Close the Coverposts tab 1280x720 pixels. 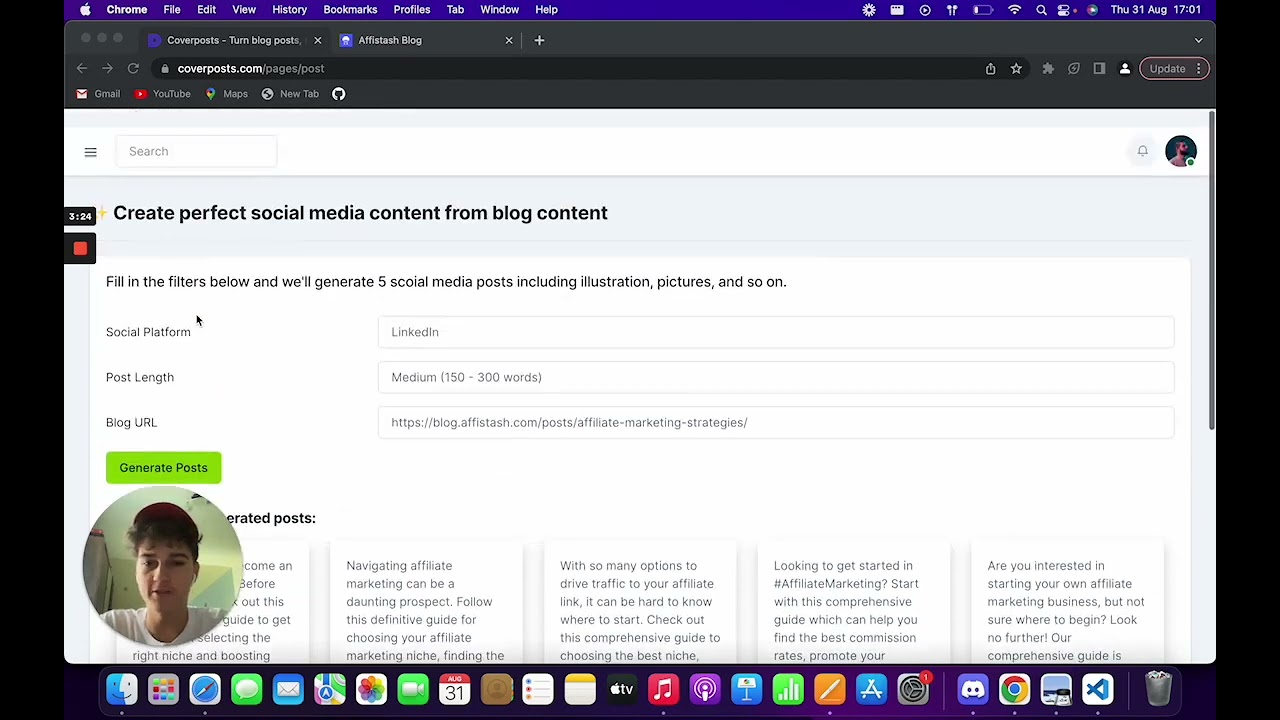point(317,40)
